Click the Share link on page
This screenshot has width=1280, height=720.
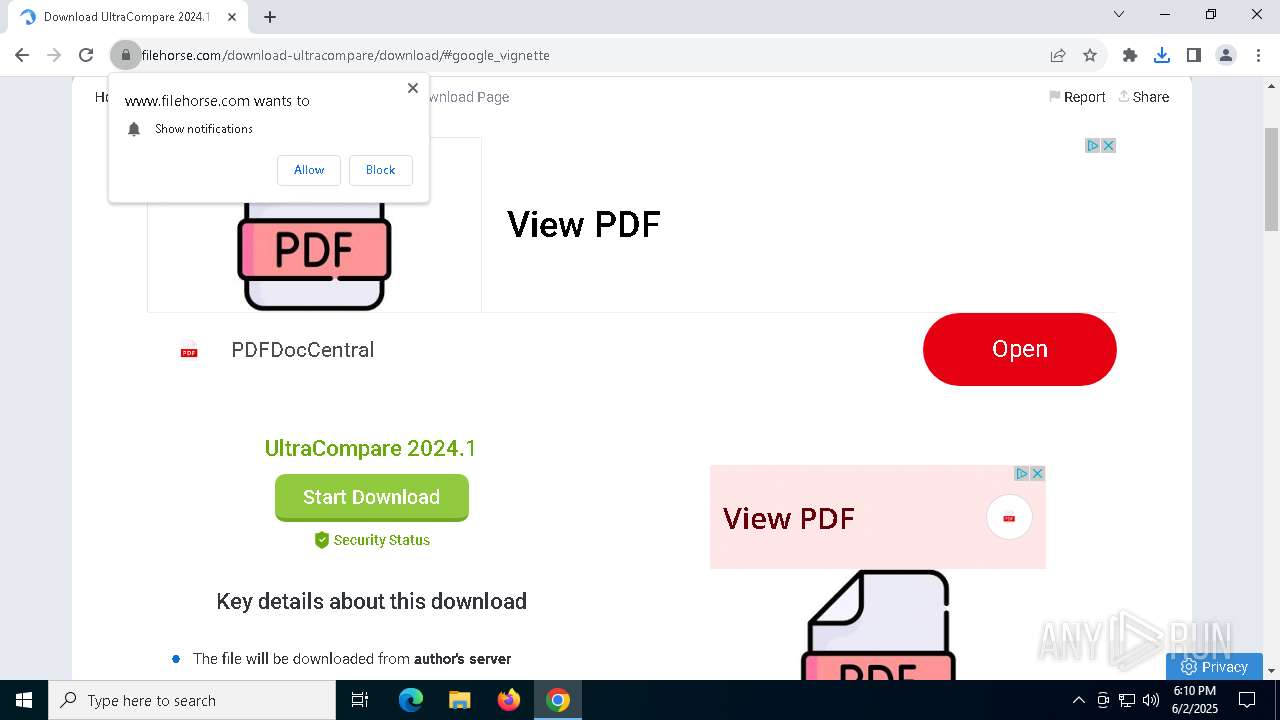pos(1144,97)
